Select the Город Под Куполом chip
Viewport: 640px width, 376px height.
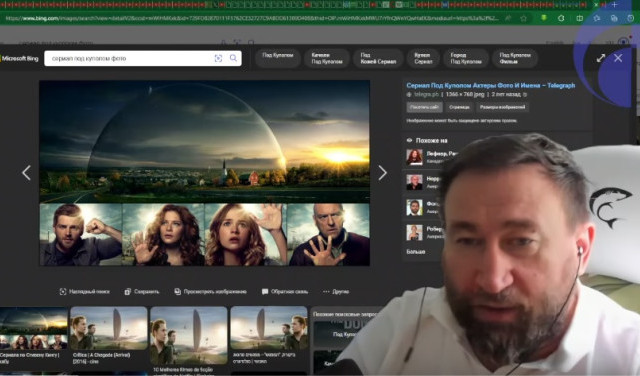pos(466,58)
